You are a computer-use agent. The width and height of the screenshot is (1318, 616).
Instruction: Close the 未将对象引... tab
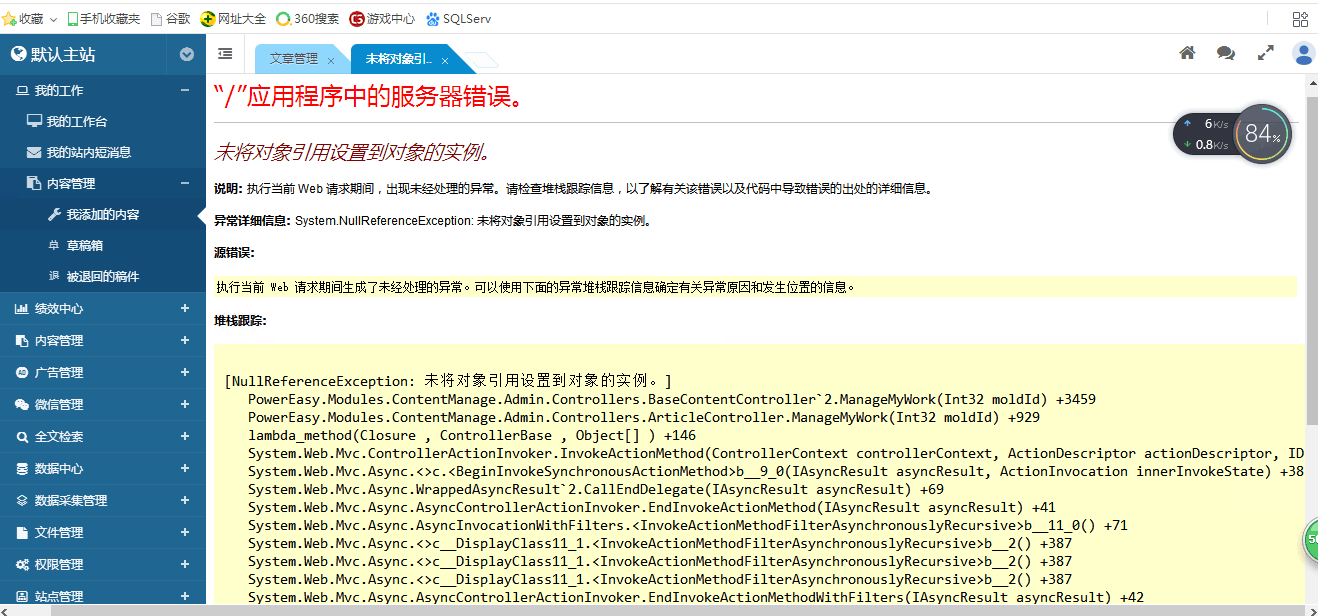[443, 61]
